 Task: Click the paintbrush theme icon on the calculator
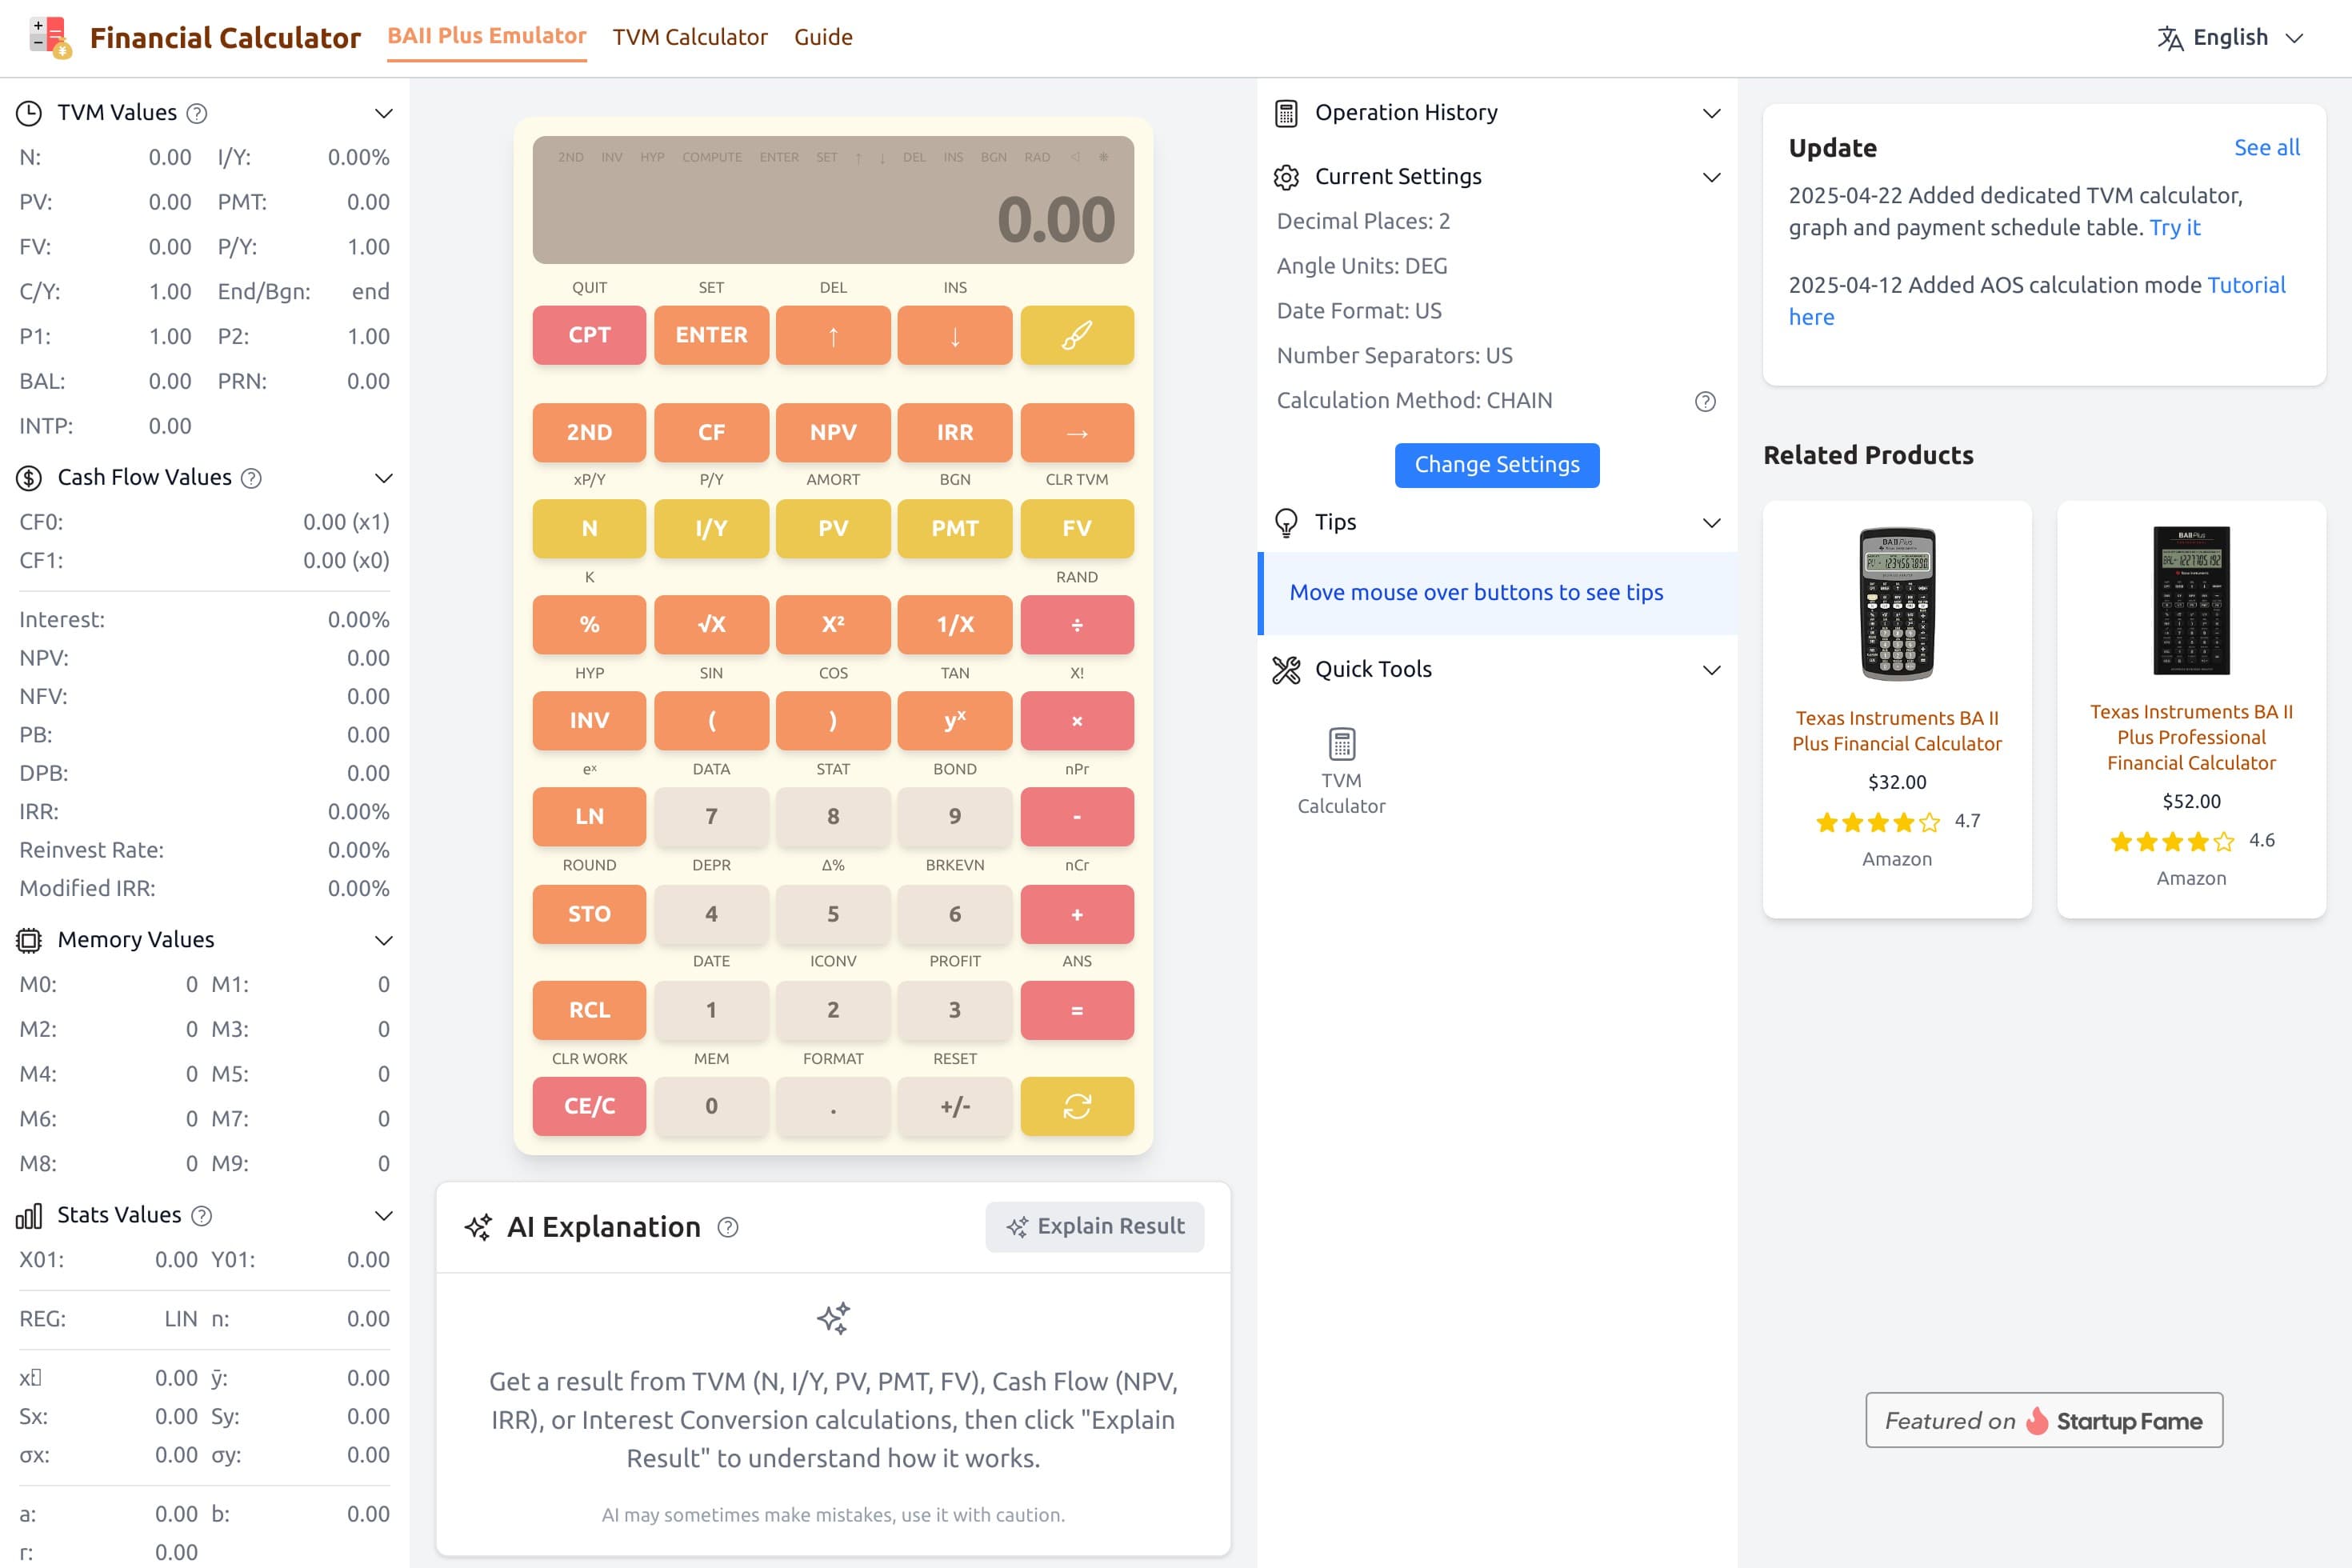pyautogui.click(x=1077, y=335)
